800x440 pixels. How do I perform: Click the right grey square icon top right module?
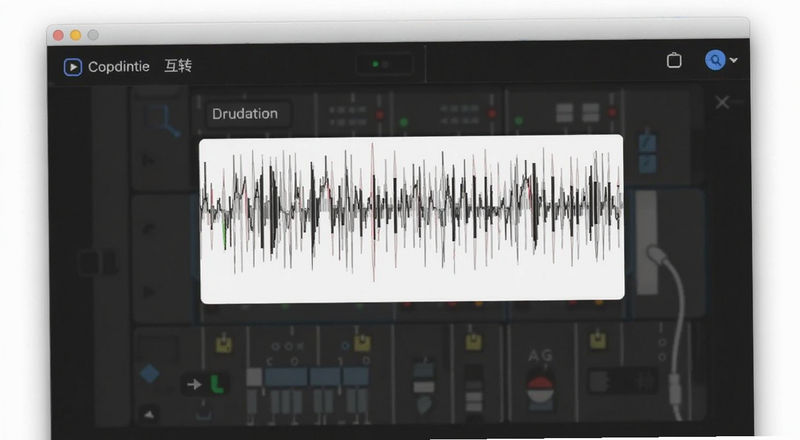590,113
